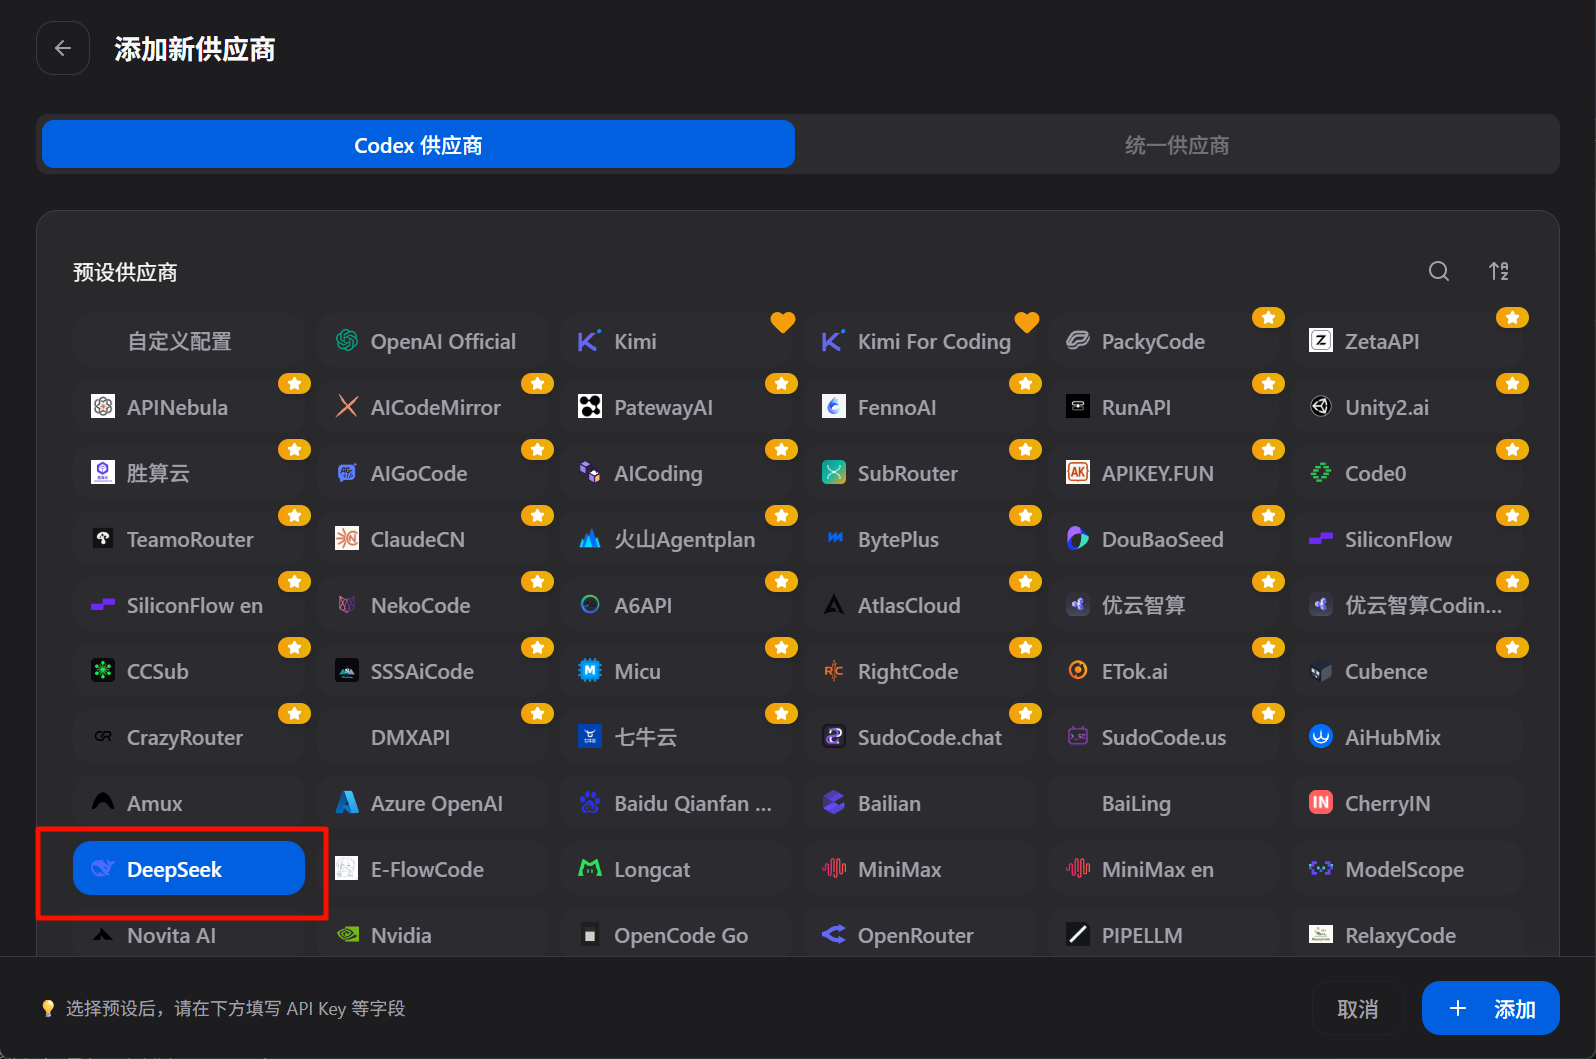This screenshot has height=1059, width=1596.
Task: Pick the AICodeMirror logo icon
Action: pyautogui.click(x=347, y=407)
